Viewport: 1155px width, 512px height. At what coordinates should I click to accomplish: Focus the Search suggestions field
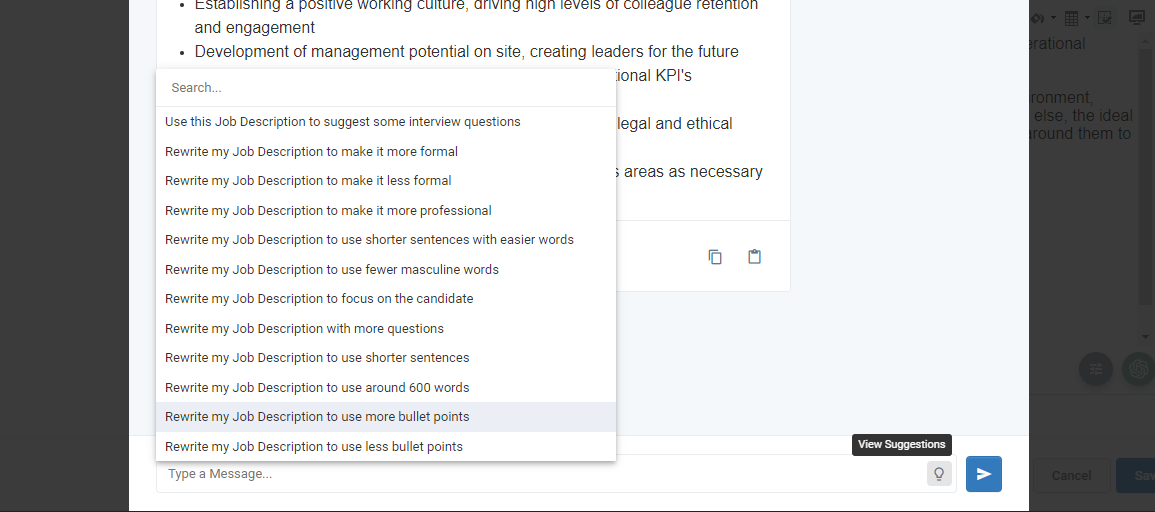(x=386, y=88)
